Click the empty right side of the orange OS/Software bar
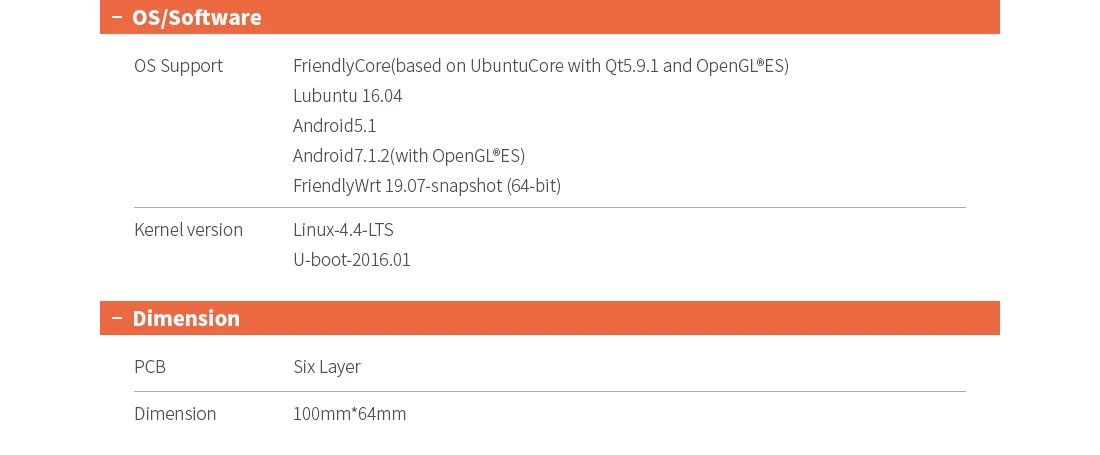 coord(800,17)
